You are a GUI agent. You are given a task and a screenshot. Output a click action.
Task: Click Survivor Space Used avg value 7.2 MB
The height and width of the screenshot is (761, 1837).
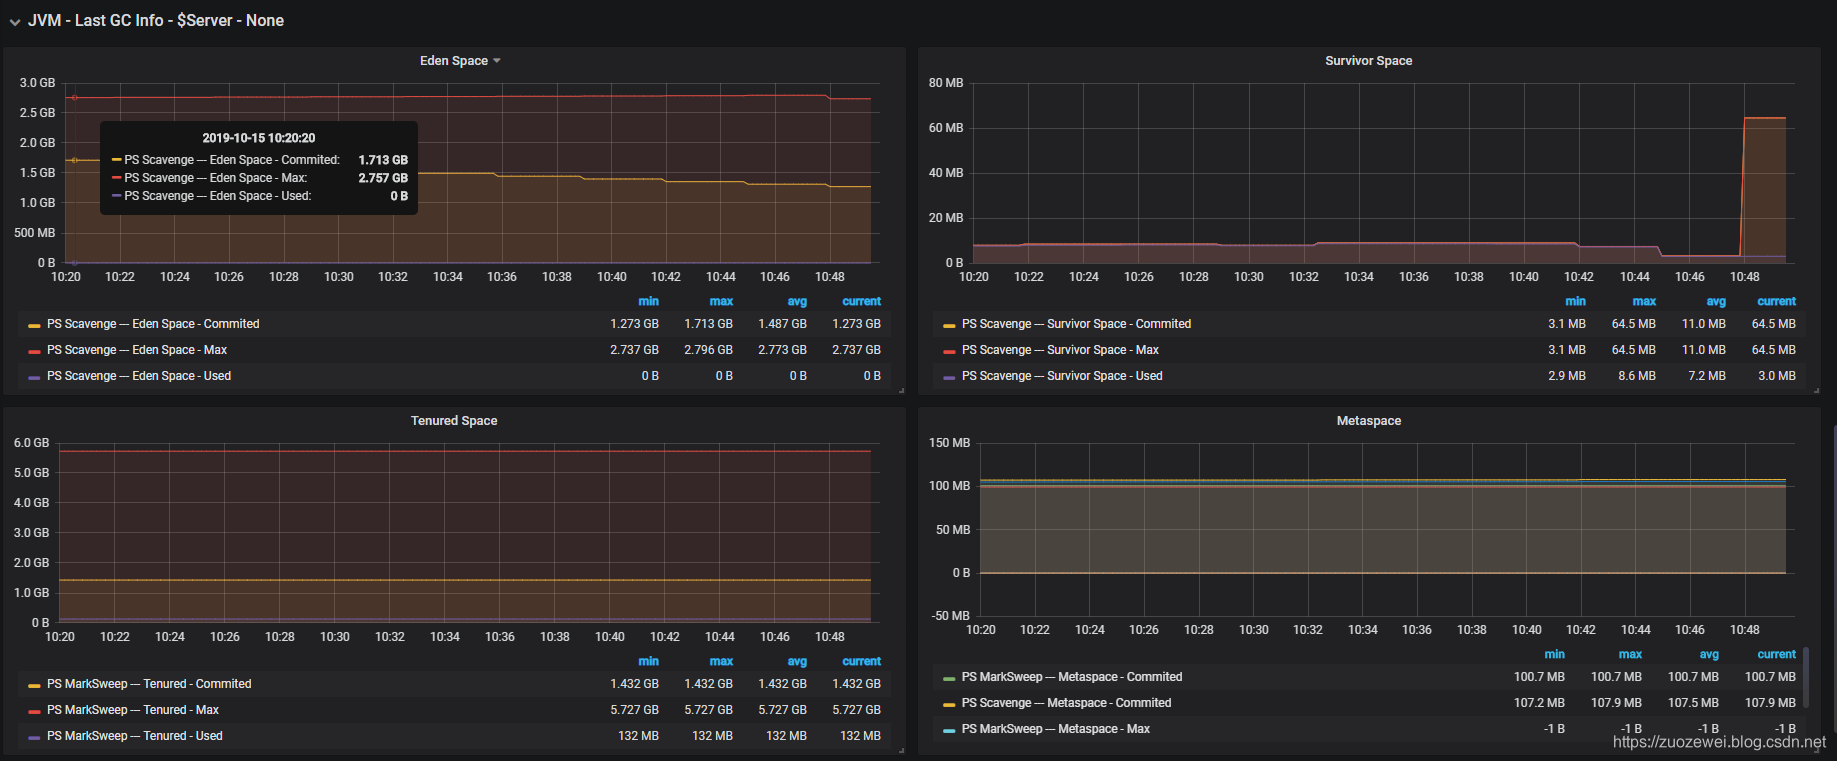pos(1706,376)
